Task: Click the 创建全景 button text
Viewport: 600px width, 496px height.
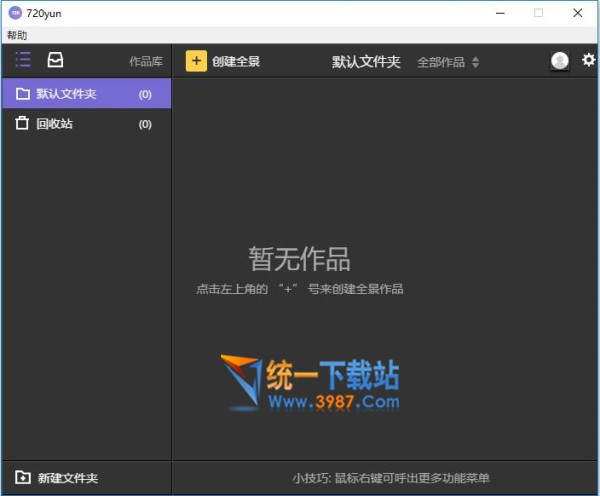Action: (236, 61)
